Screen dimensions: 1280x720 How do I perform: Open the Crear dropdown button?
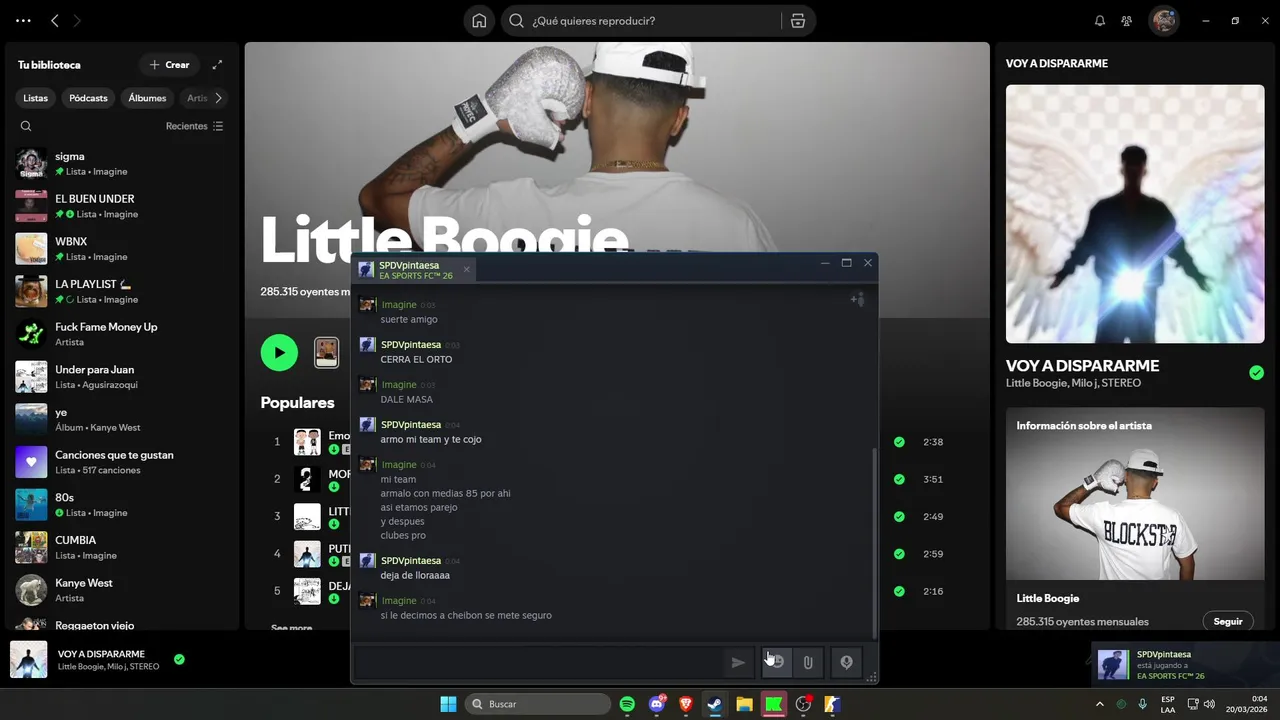[x=169, y=65]
